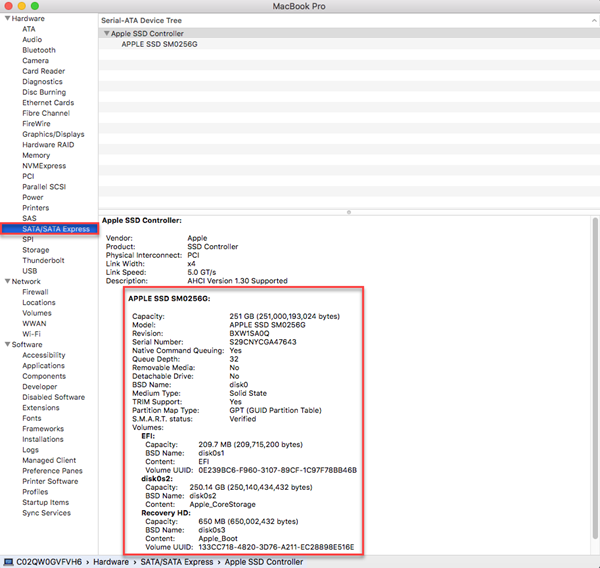Screen dimensions: 600x568
Task: Open Developer under Software
Action: click(39, 387)
